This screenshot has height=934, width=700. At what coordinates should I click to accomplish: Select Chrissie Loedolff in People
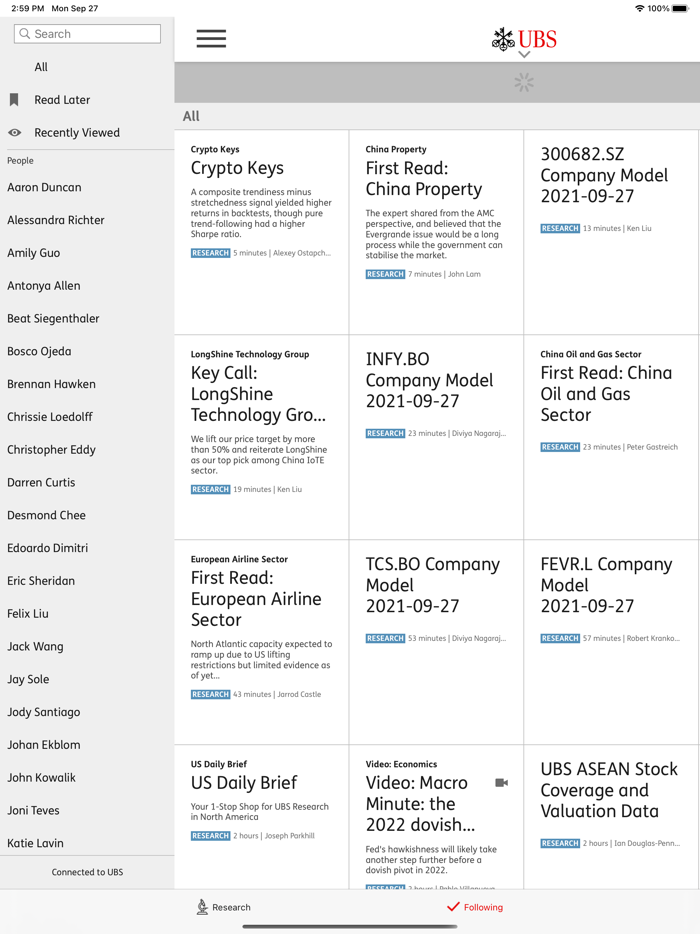tap(49, 416)
